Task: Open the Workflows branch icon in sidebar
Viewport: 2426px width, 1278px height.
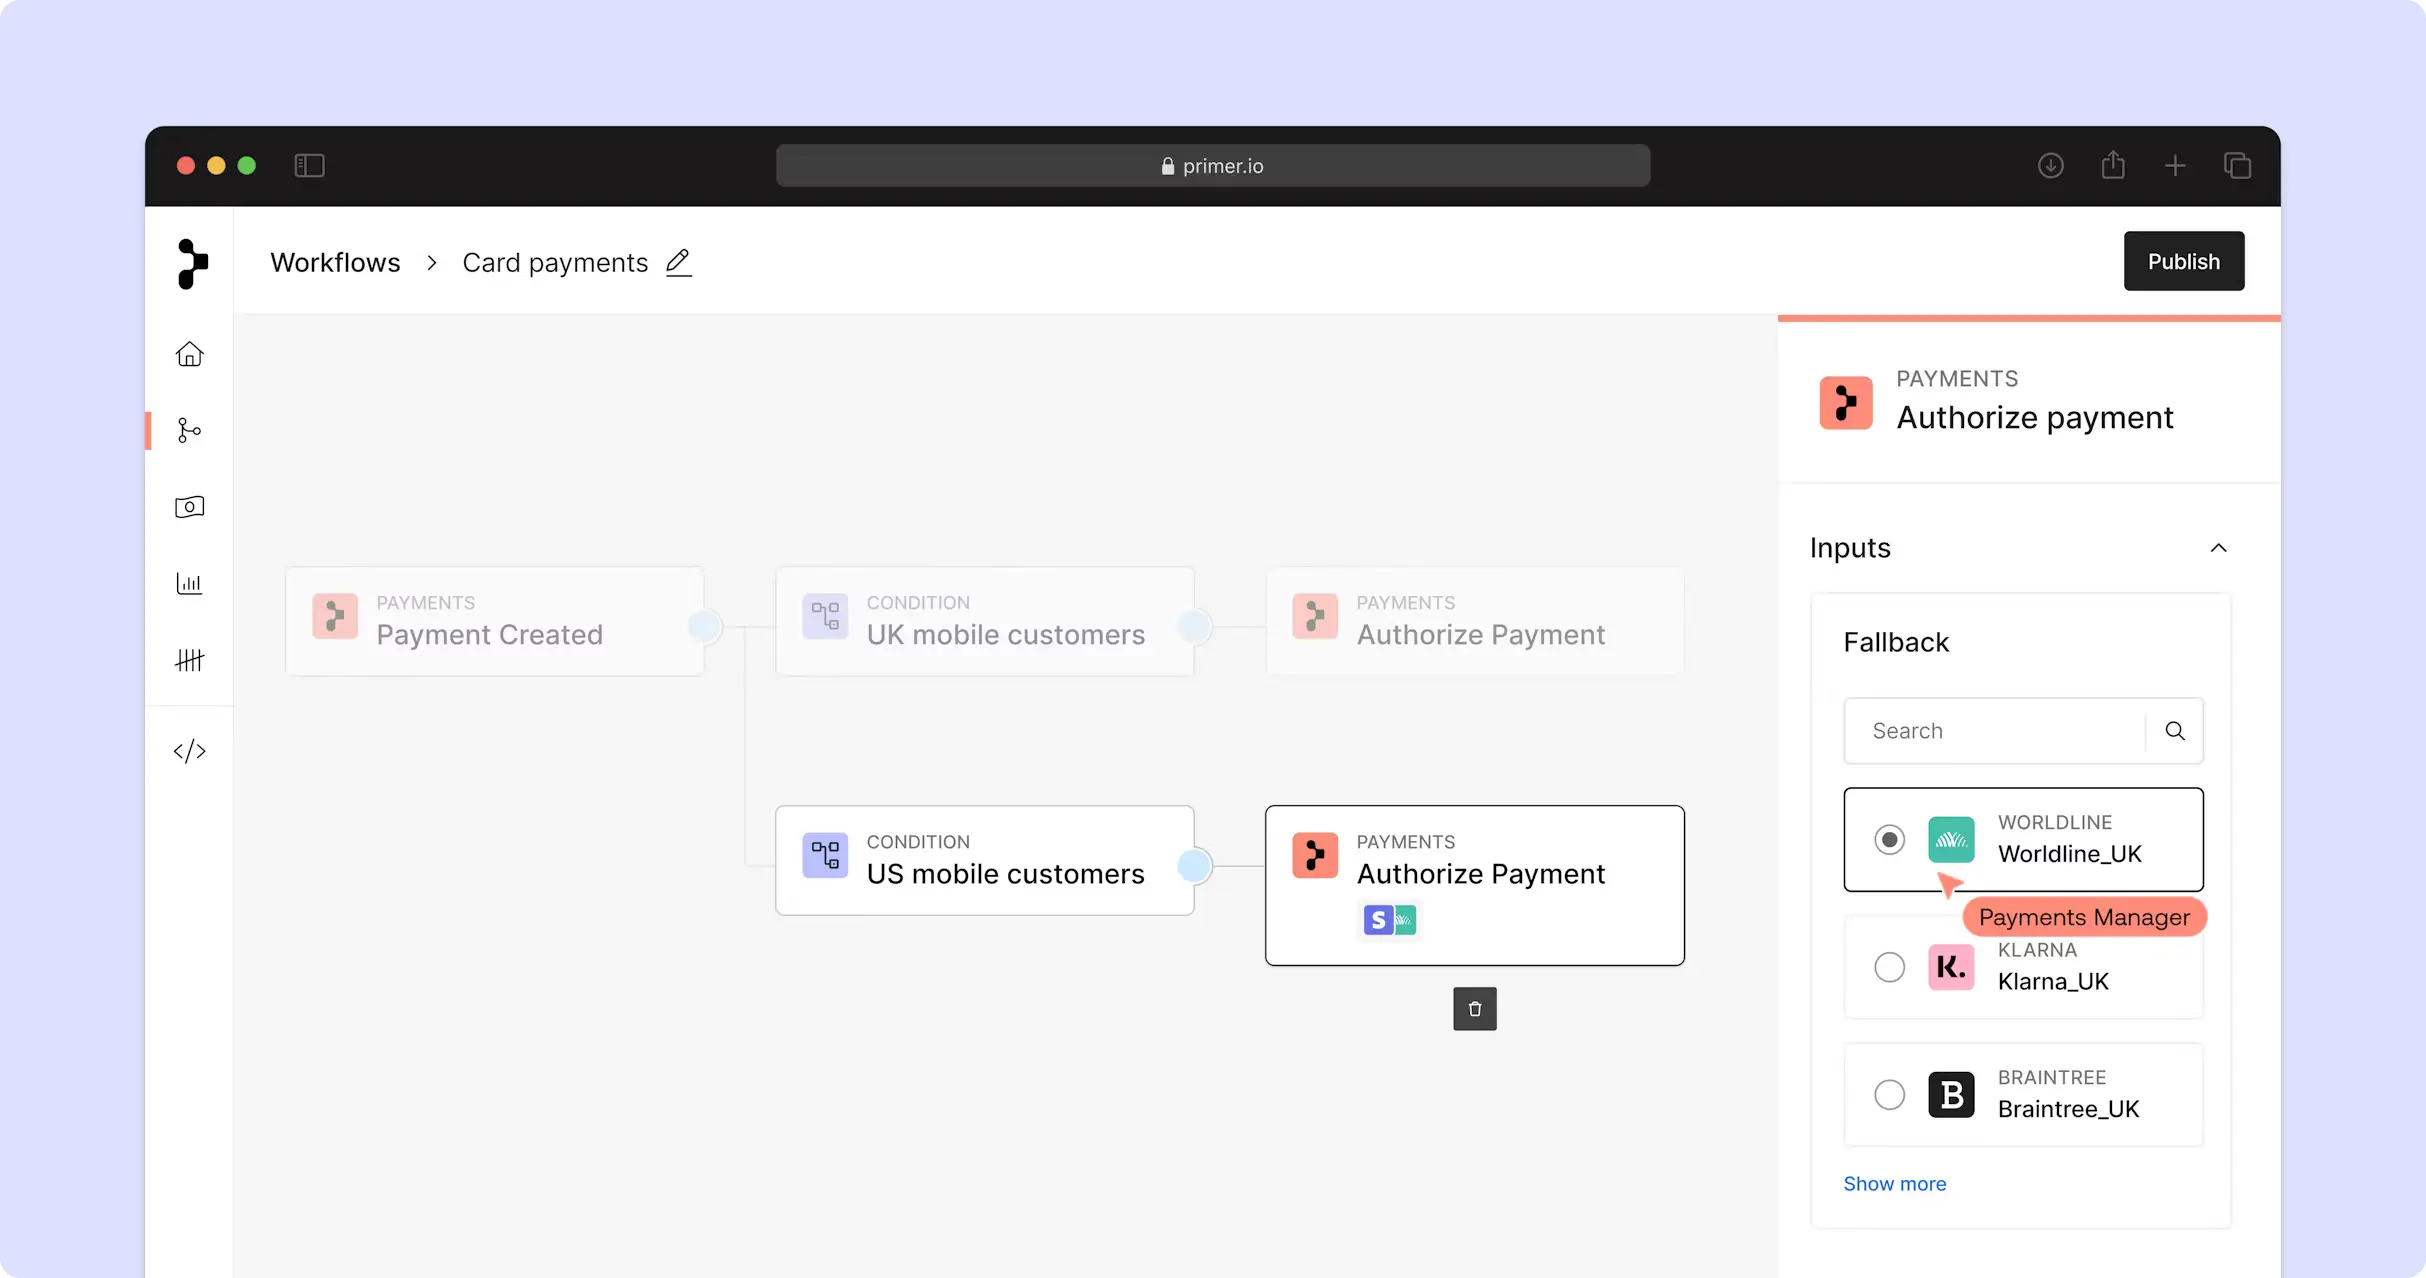Action: pos(189,430)
